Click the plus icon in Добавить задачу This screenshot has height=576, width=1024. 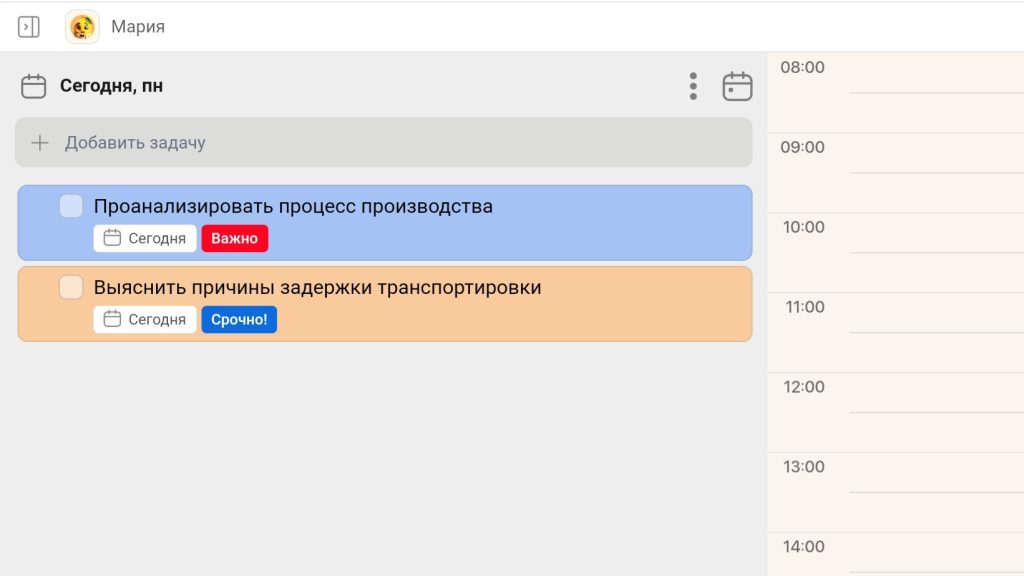40,142
